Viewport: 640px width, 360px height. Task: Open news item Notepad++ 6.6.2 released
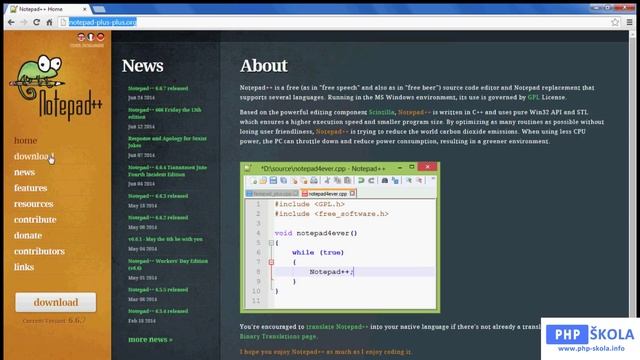[158, 218]
